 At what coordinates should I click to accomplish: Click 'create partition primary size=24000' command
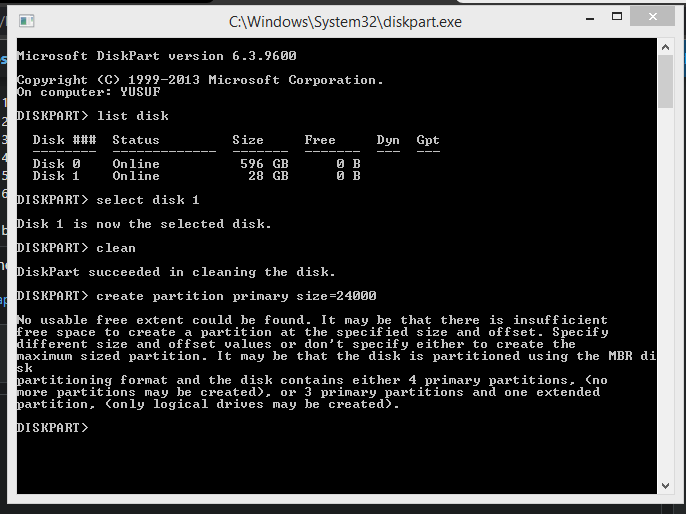(196, 296)
